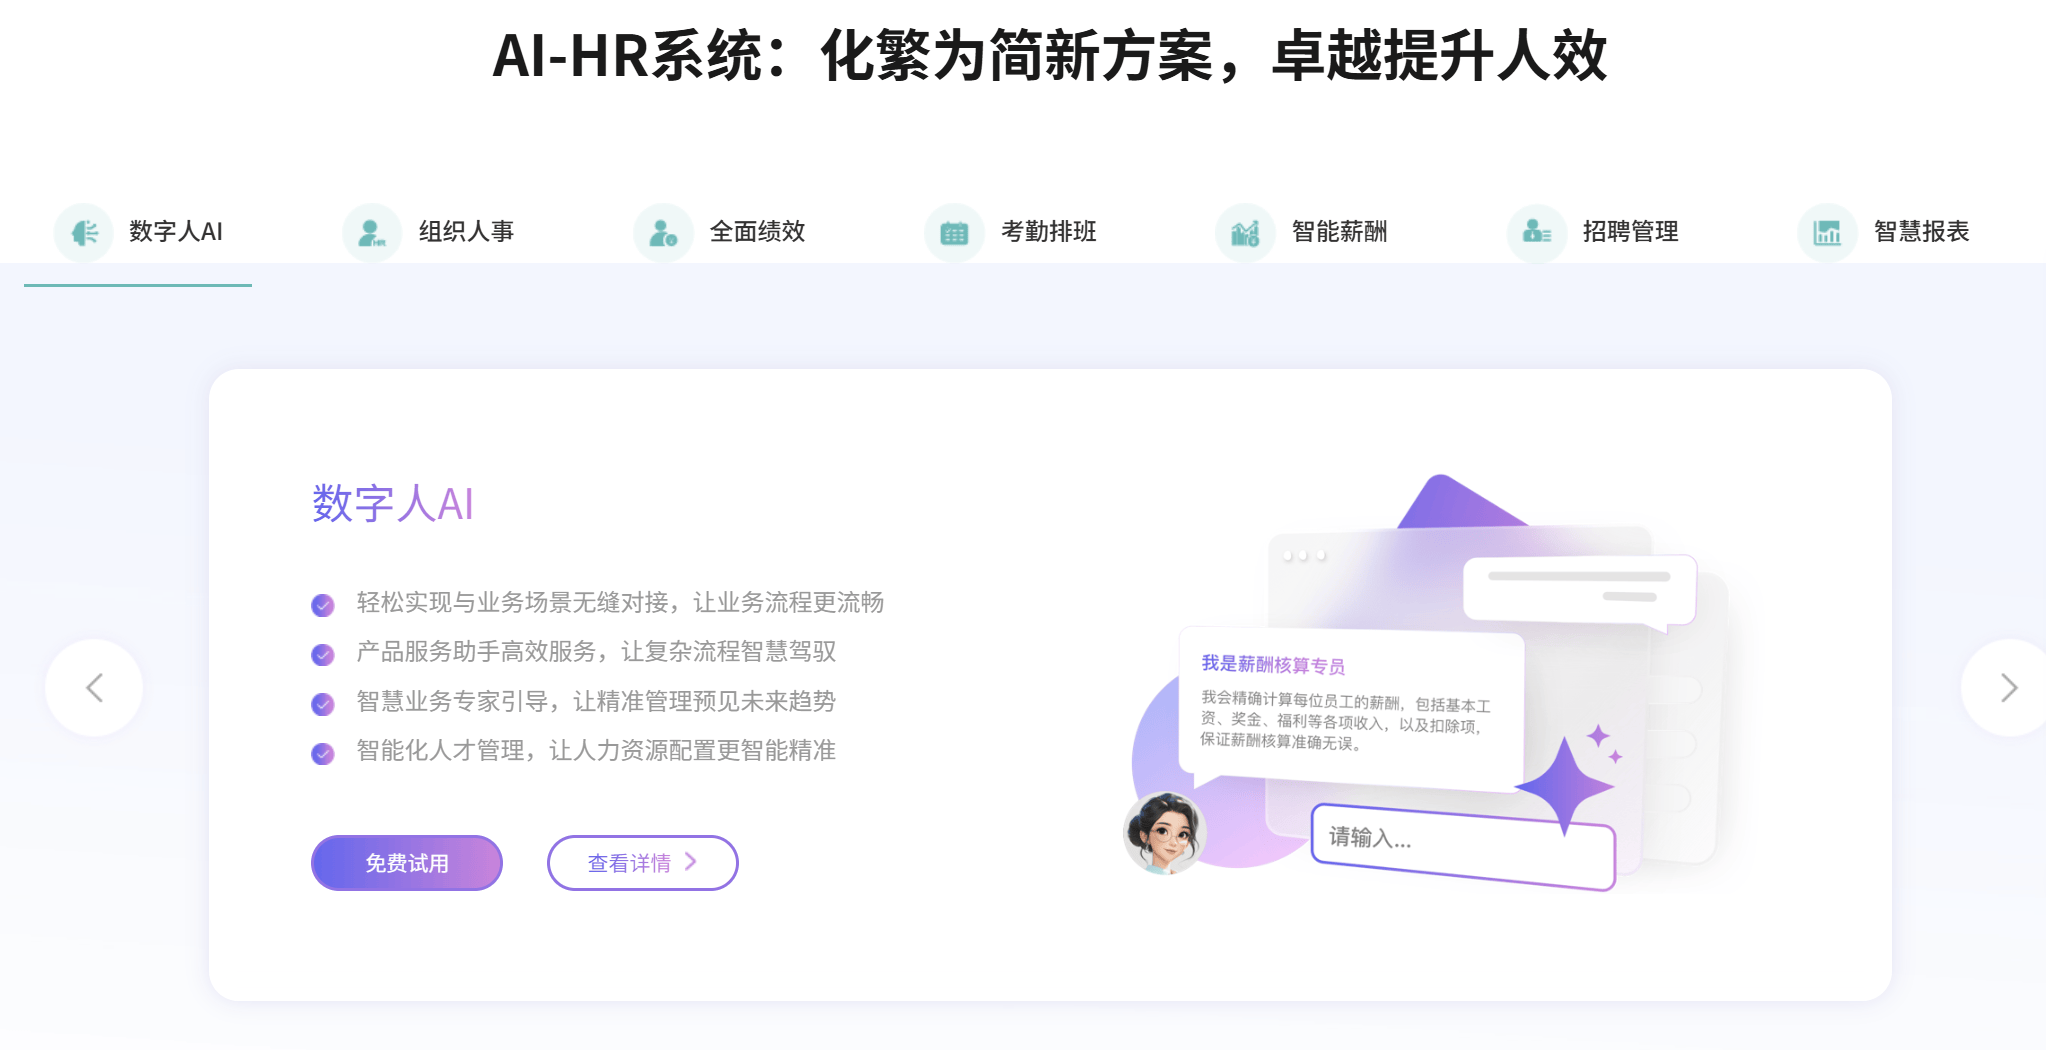Go to previous slide with left arrow

click(x=94, y=688)
